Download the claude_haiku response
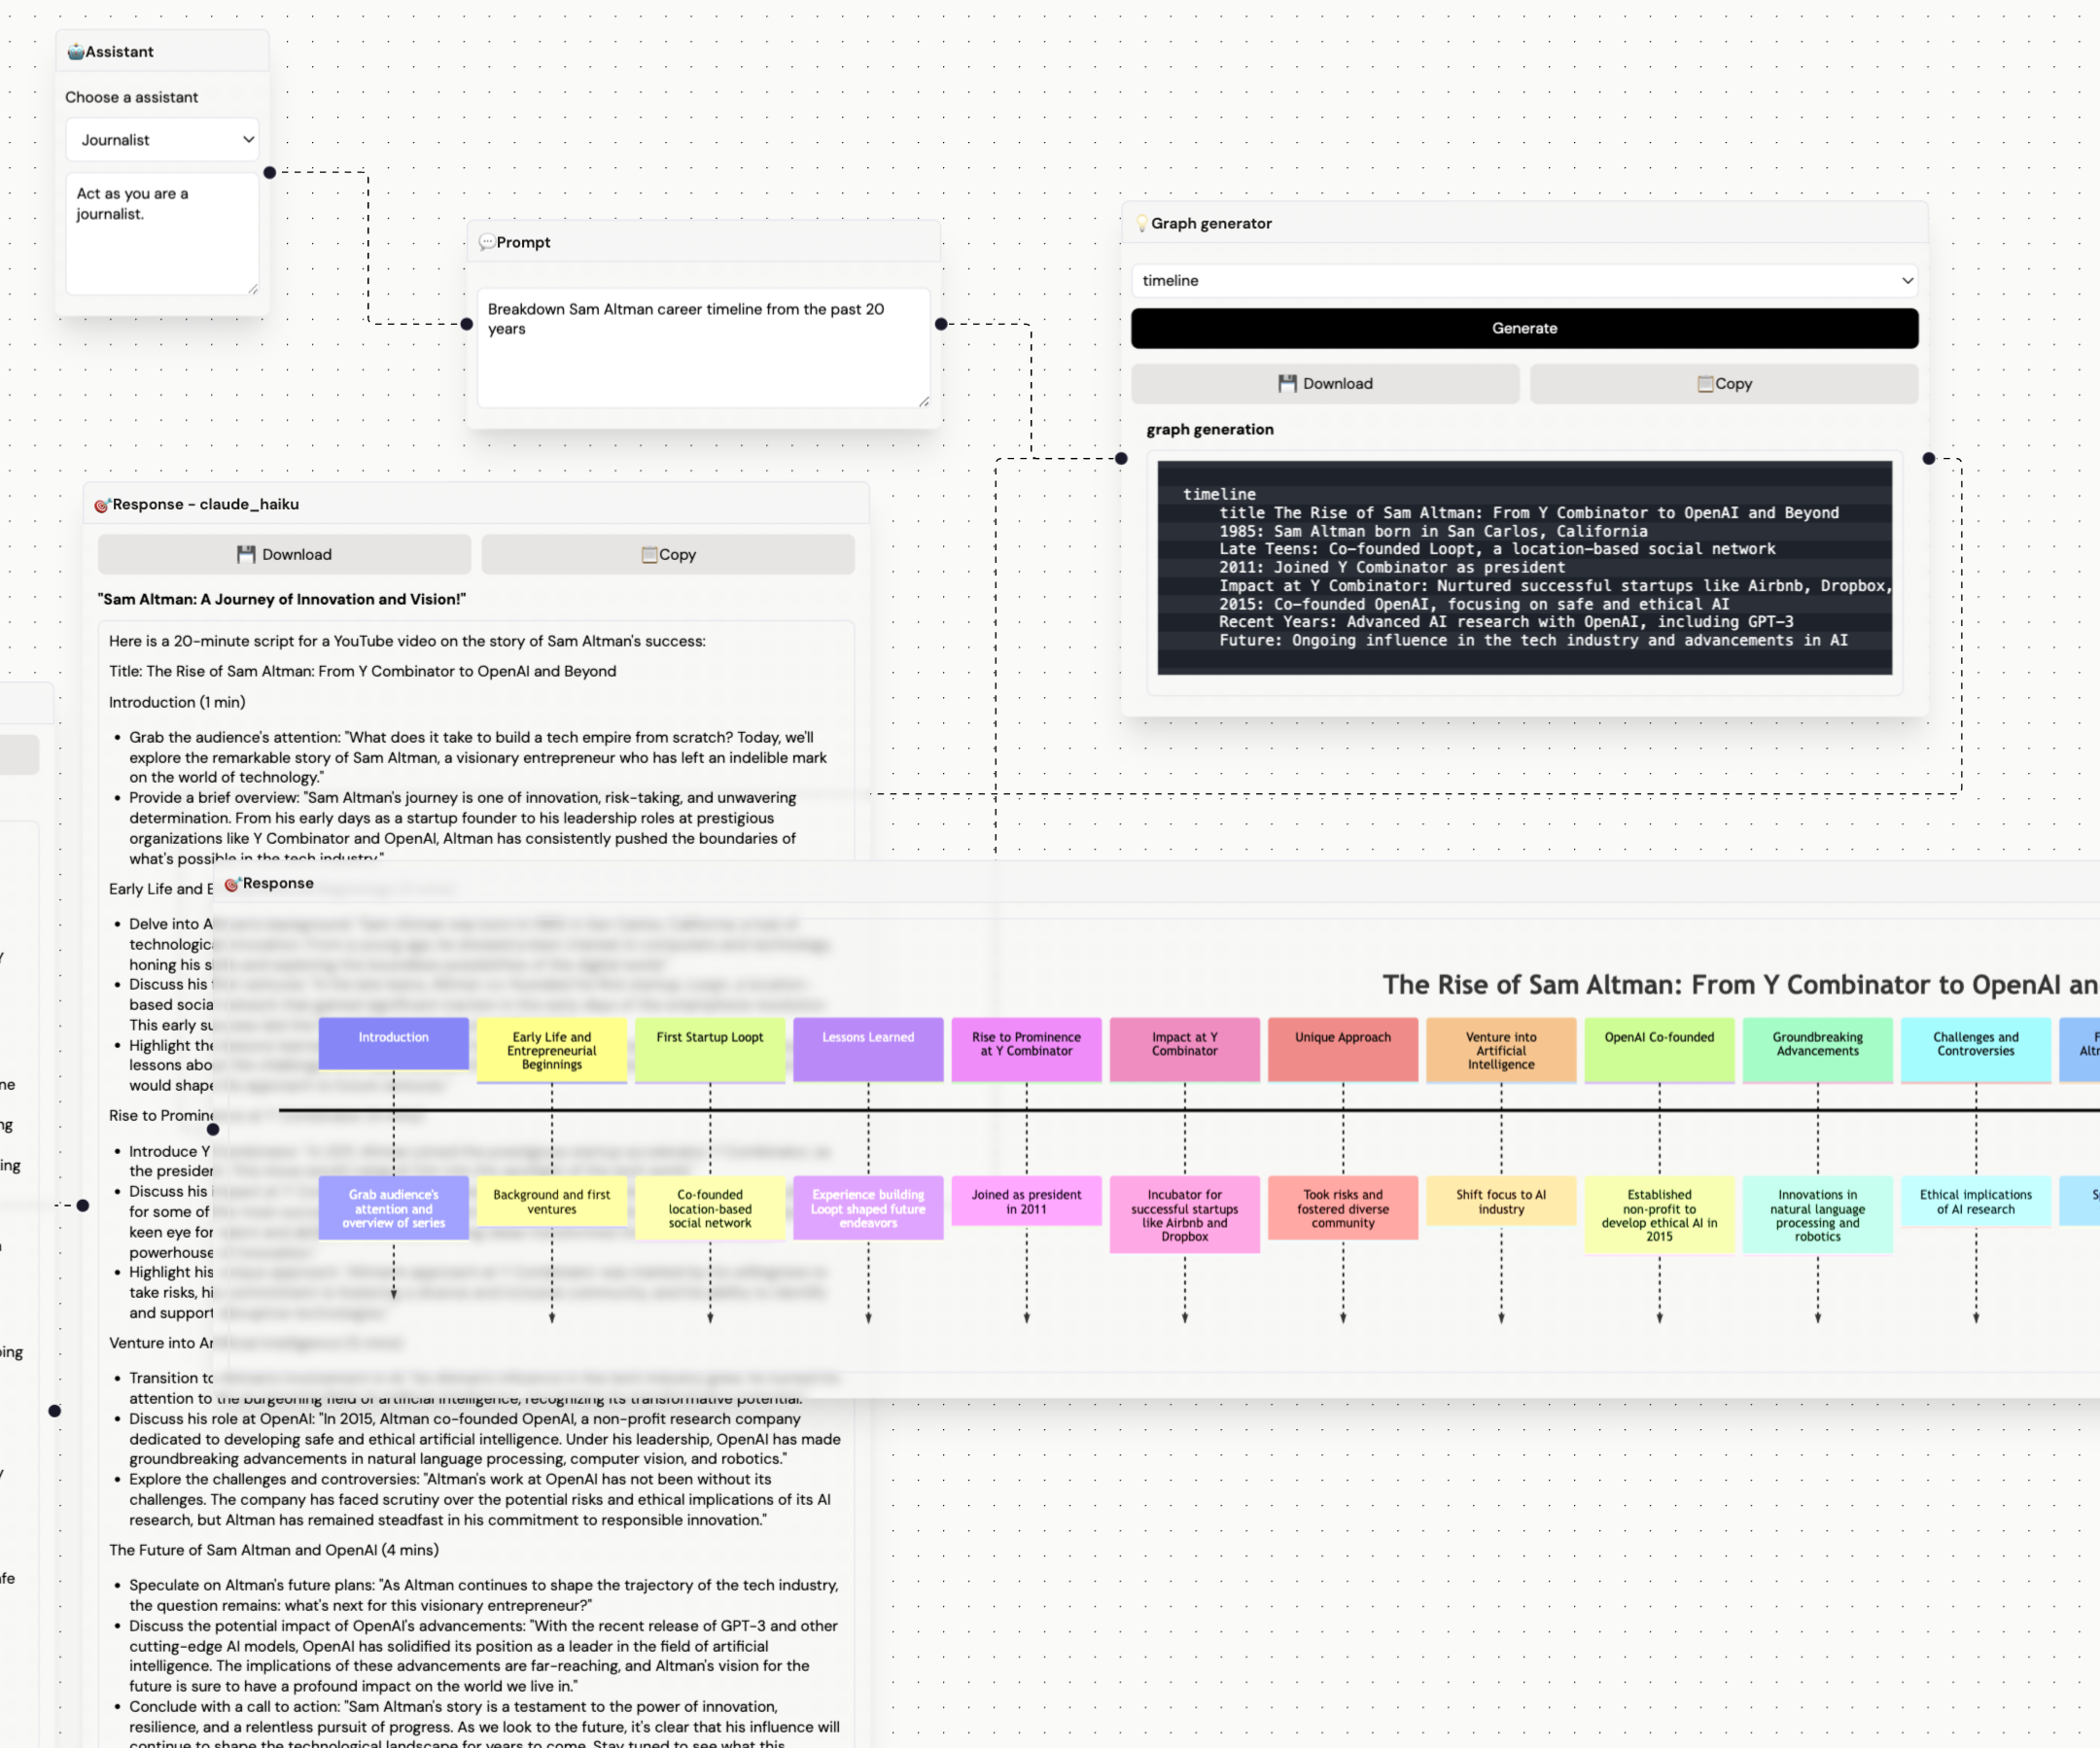Viewport: 2100px width, 1748px height. tap(284, 555)
